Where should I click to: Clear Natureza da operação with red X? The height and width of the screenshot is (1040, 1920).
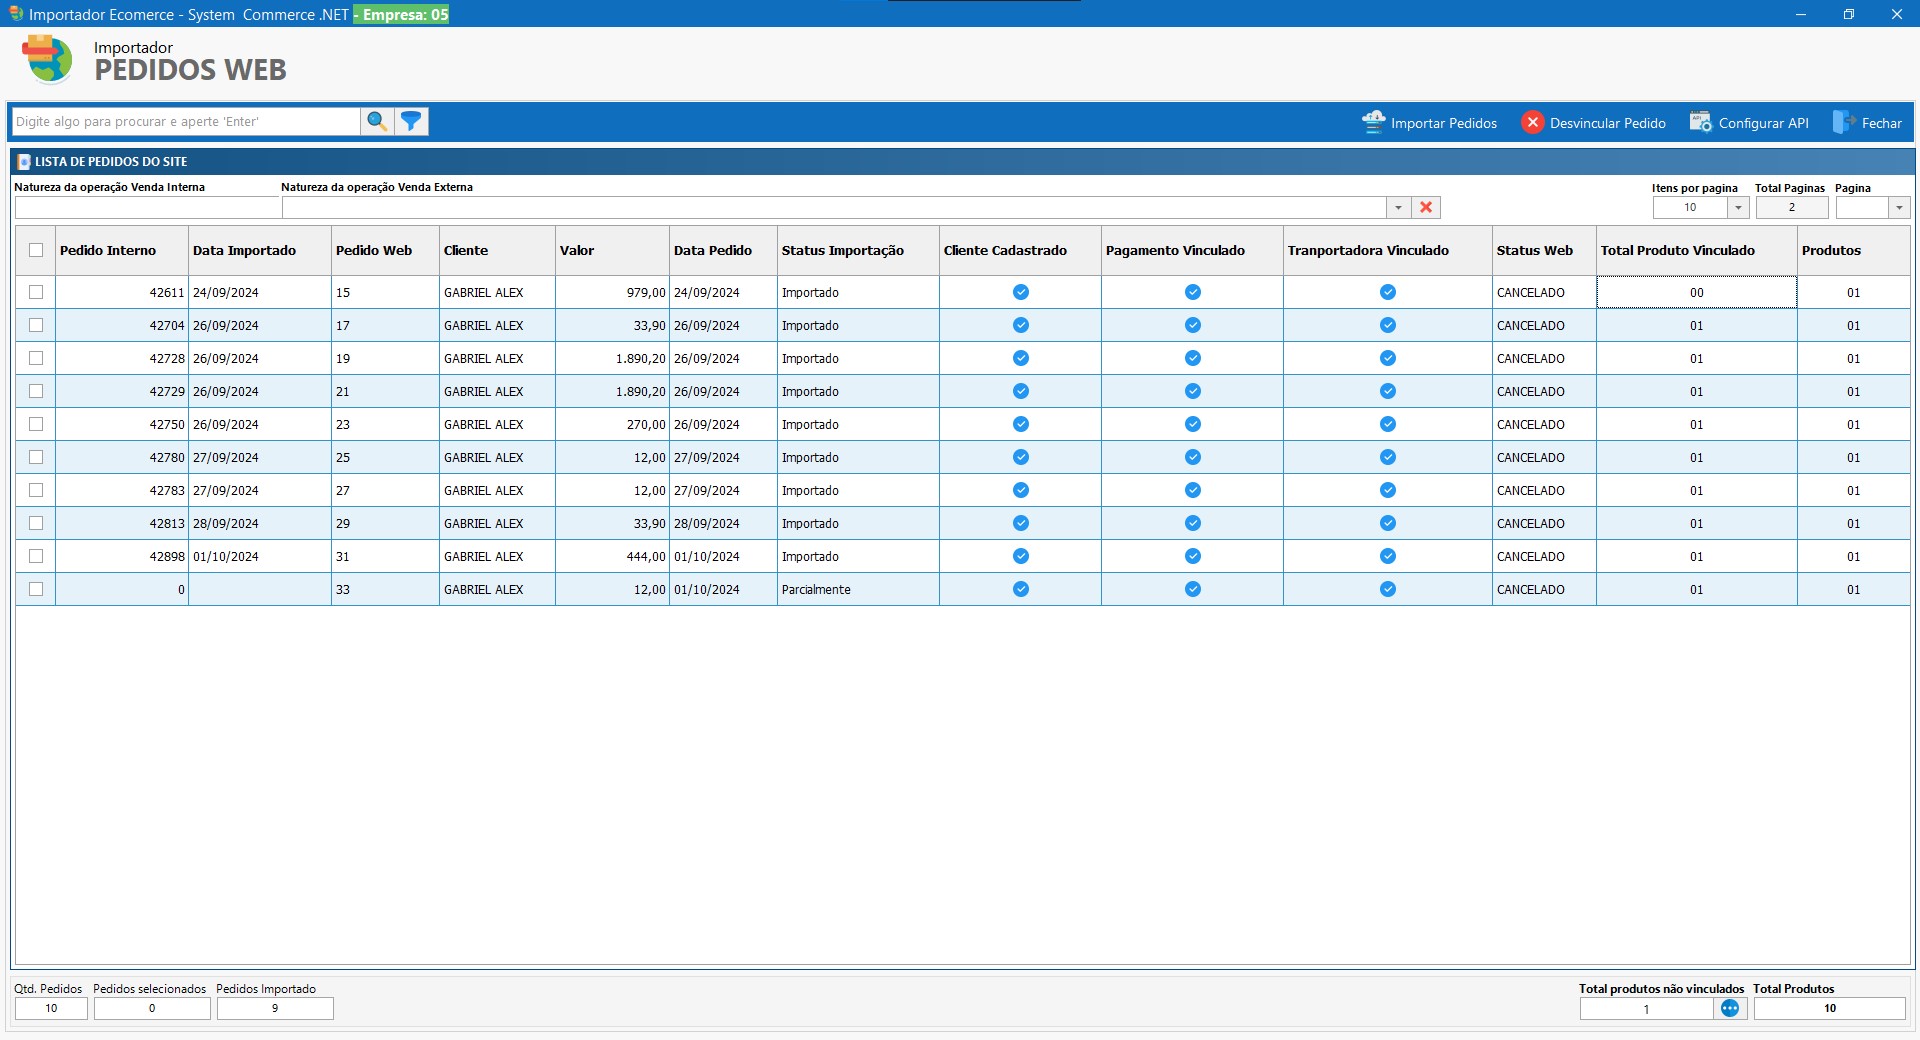click(1426, 207)
